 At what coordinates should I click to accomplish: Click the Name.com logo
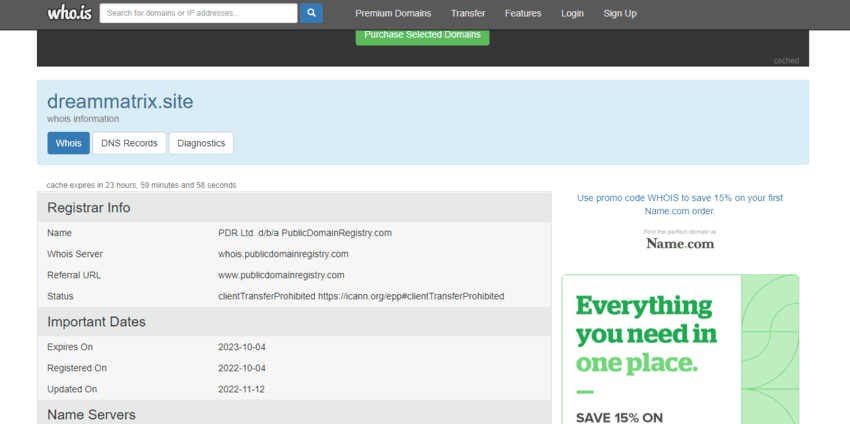pyautogui.click(x=680, y=242)
